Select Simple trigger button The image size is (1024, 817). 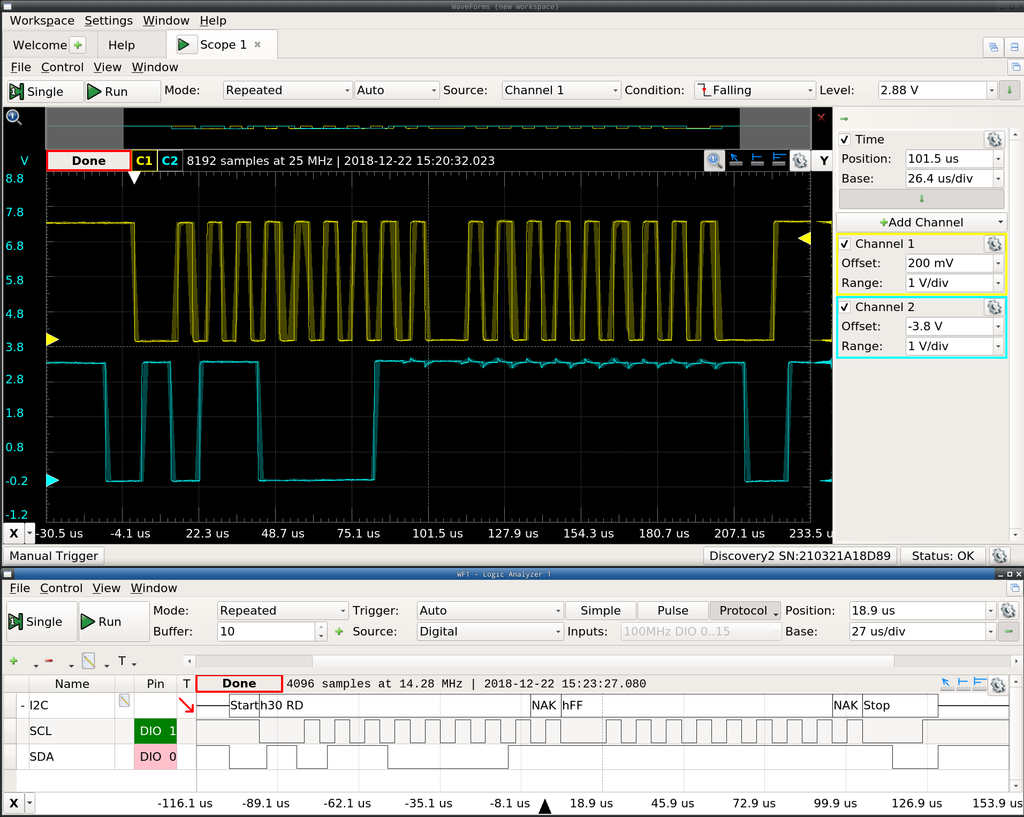coord(600,611)
